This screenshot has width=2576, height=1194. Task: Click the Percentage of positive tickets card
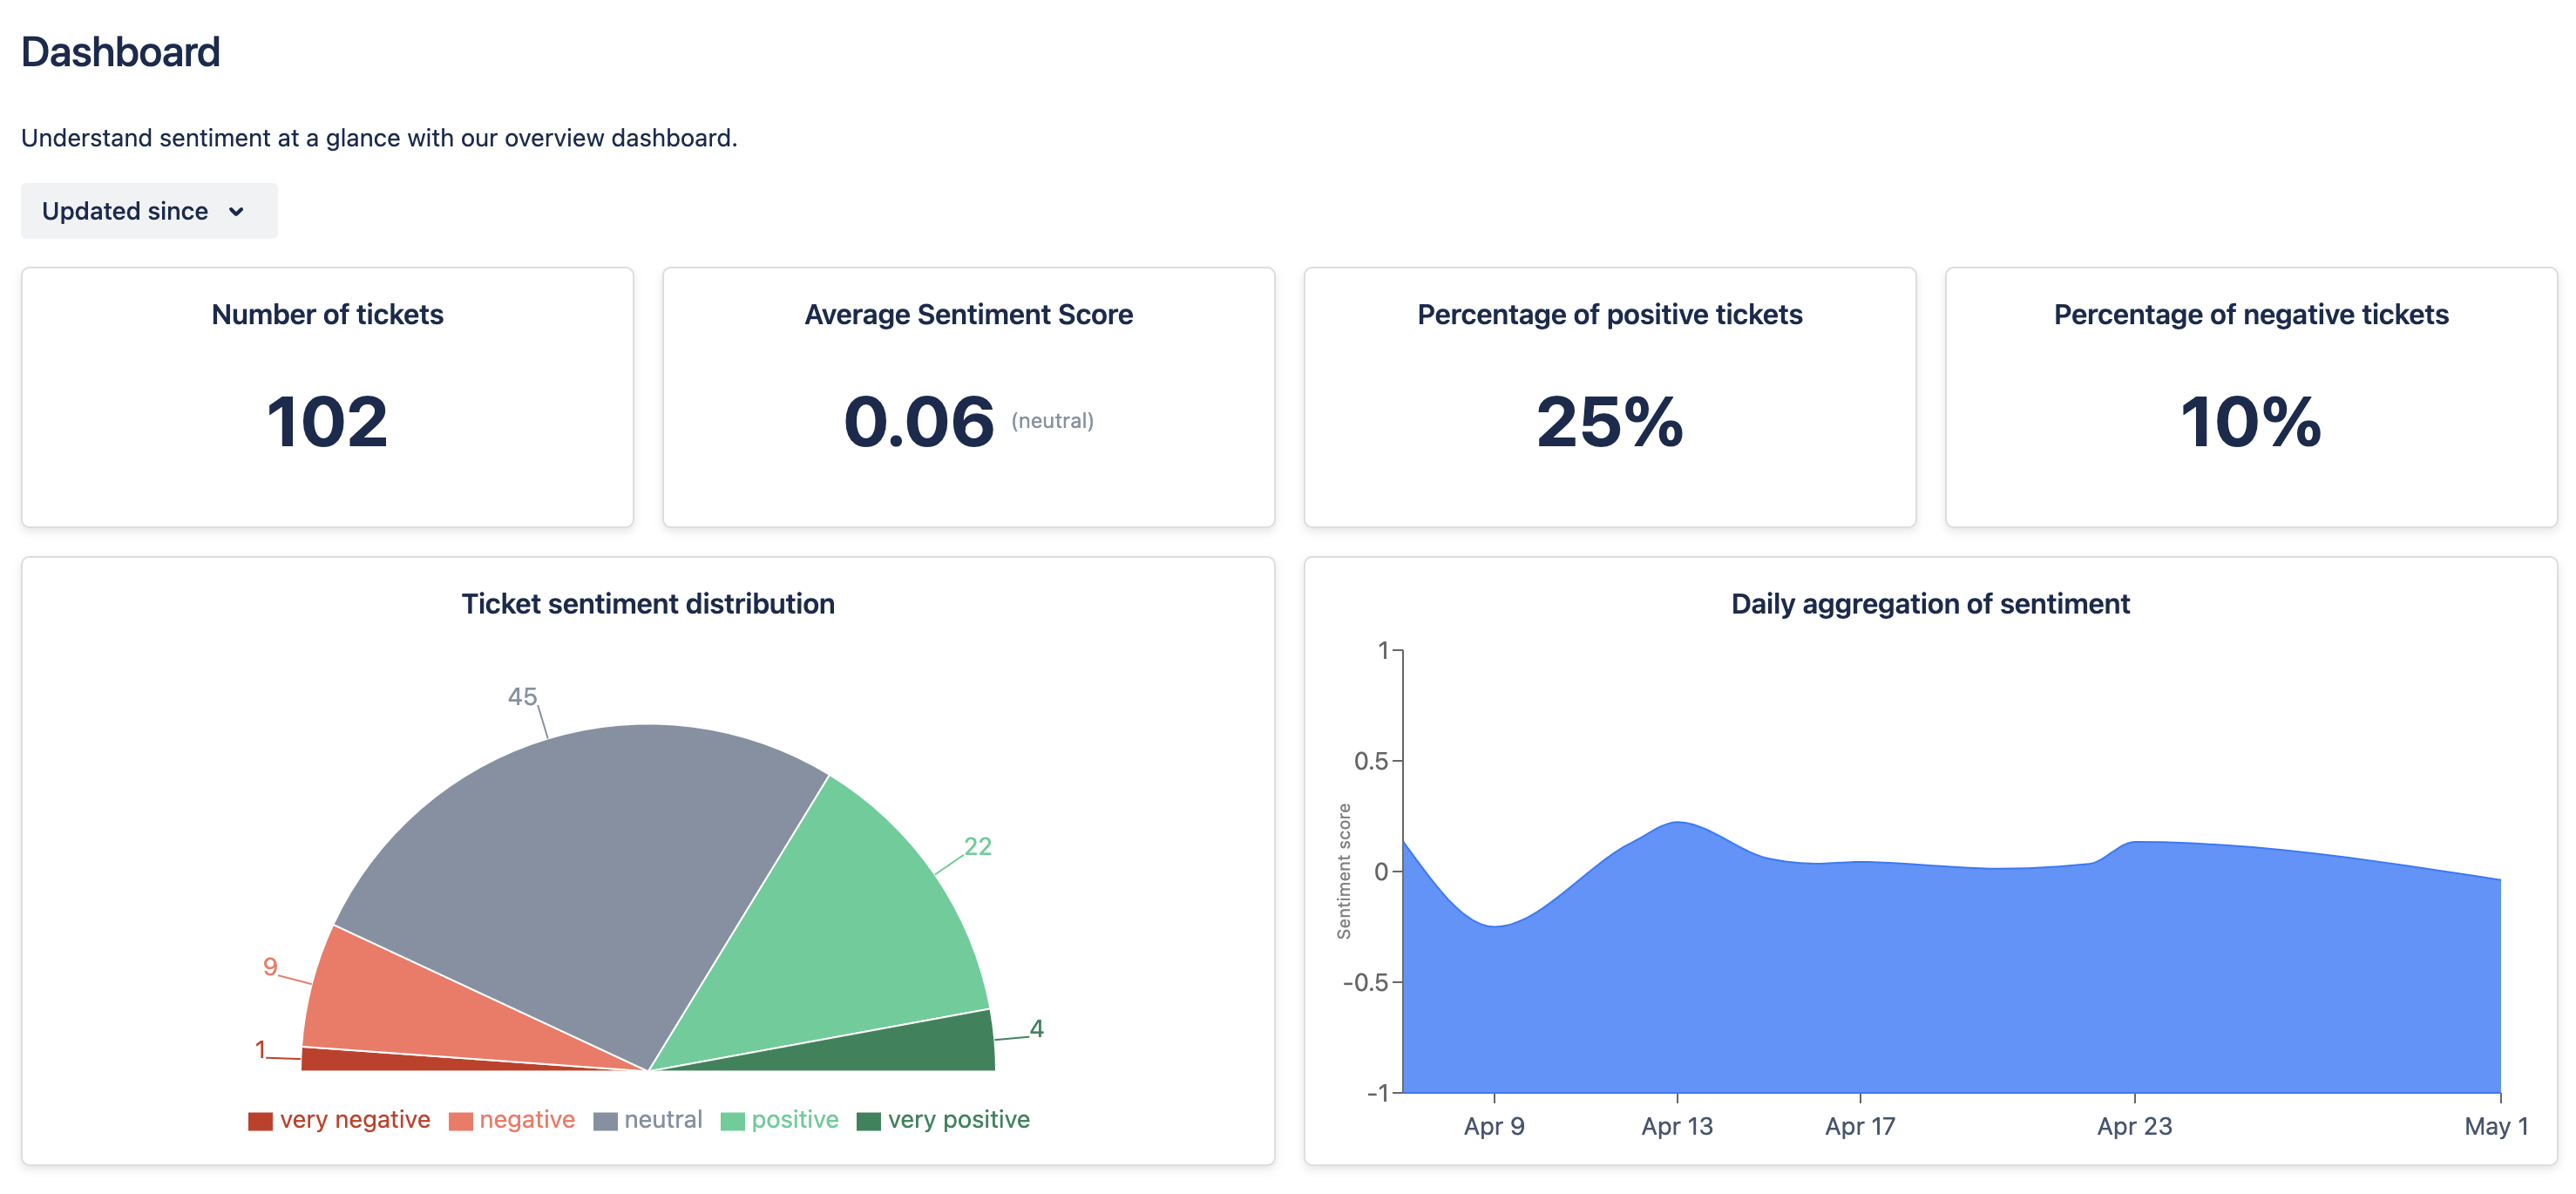click(1609, 397)
